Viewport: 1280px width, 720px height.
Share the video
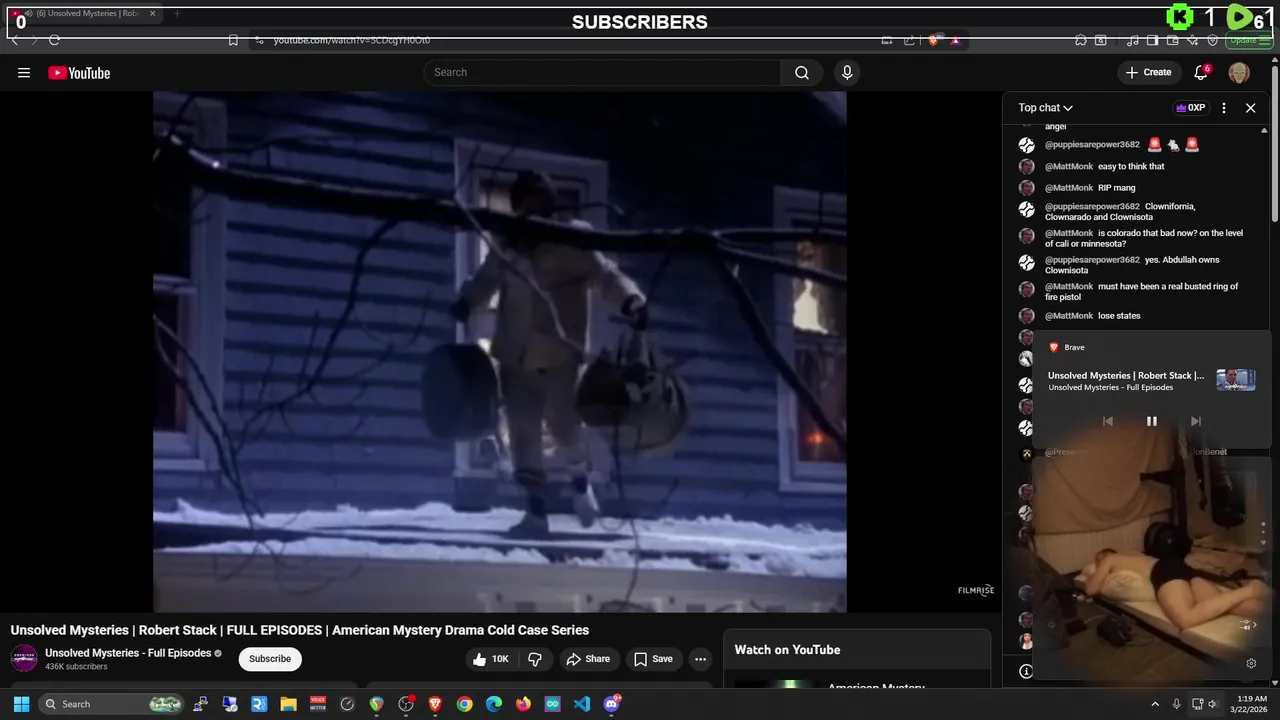pyautogui.click(x=587, y=659)
